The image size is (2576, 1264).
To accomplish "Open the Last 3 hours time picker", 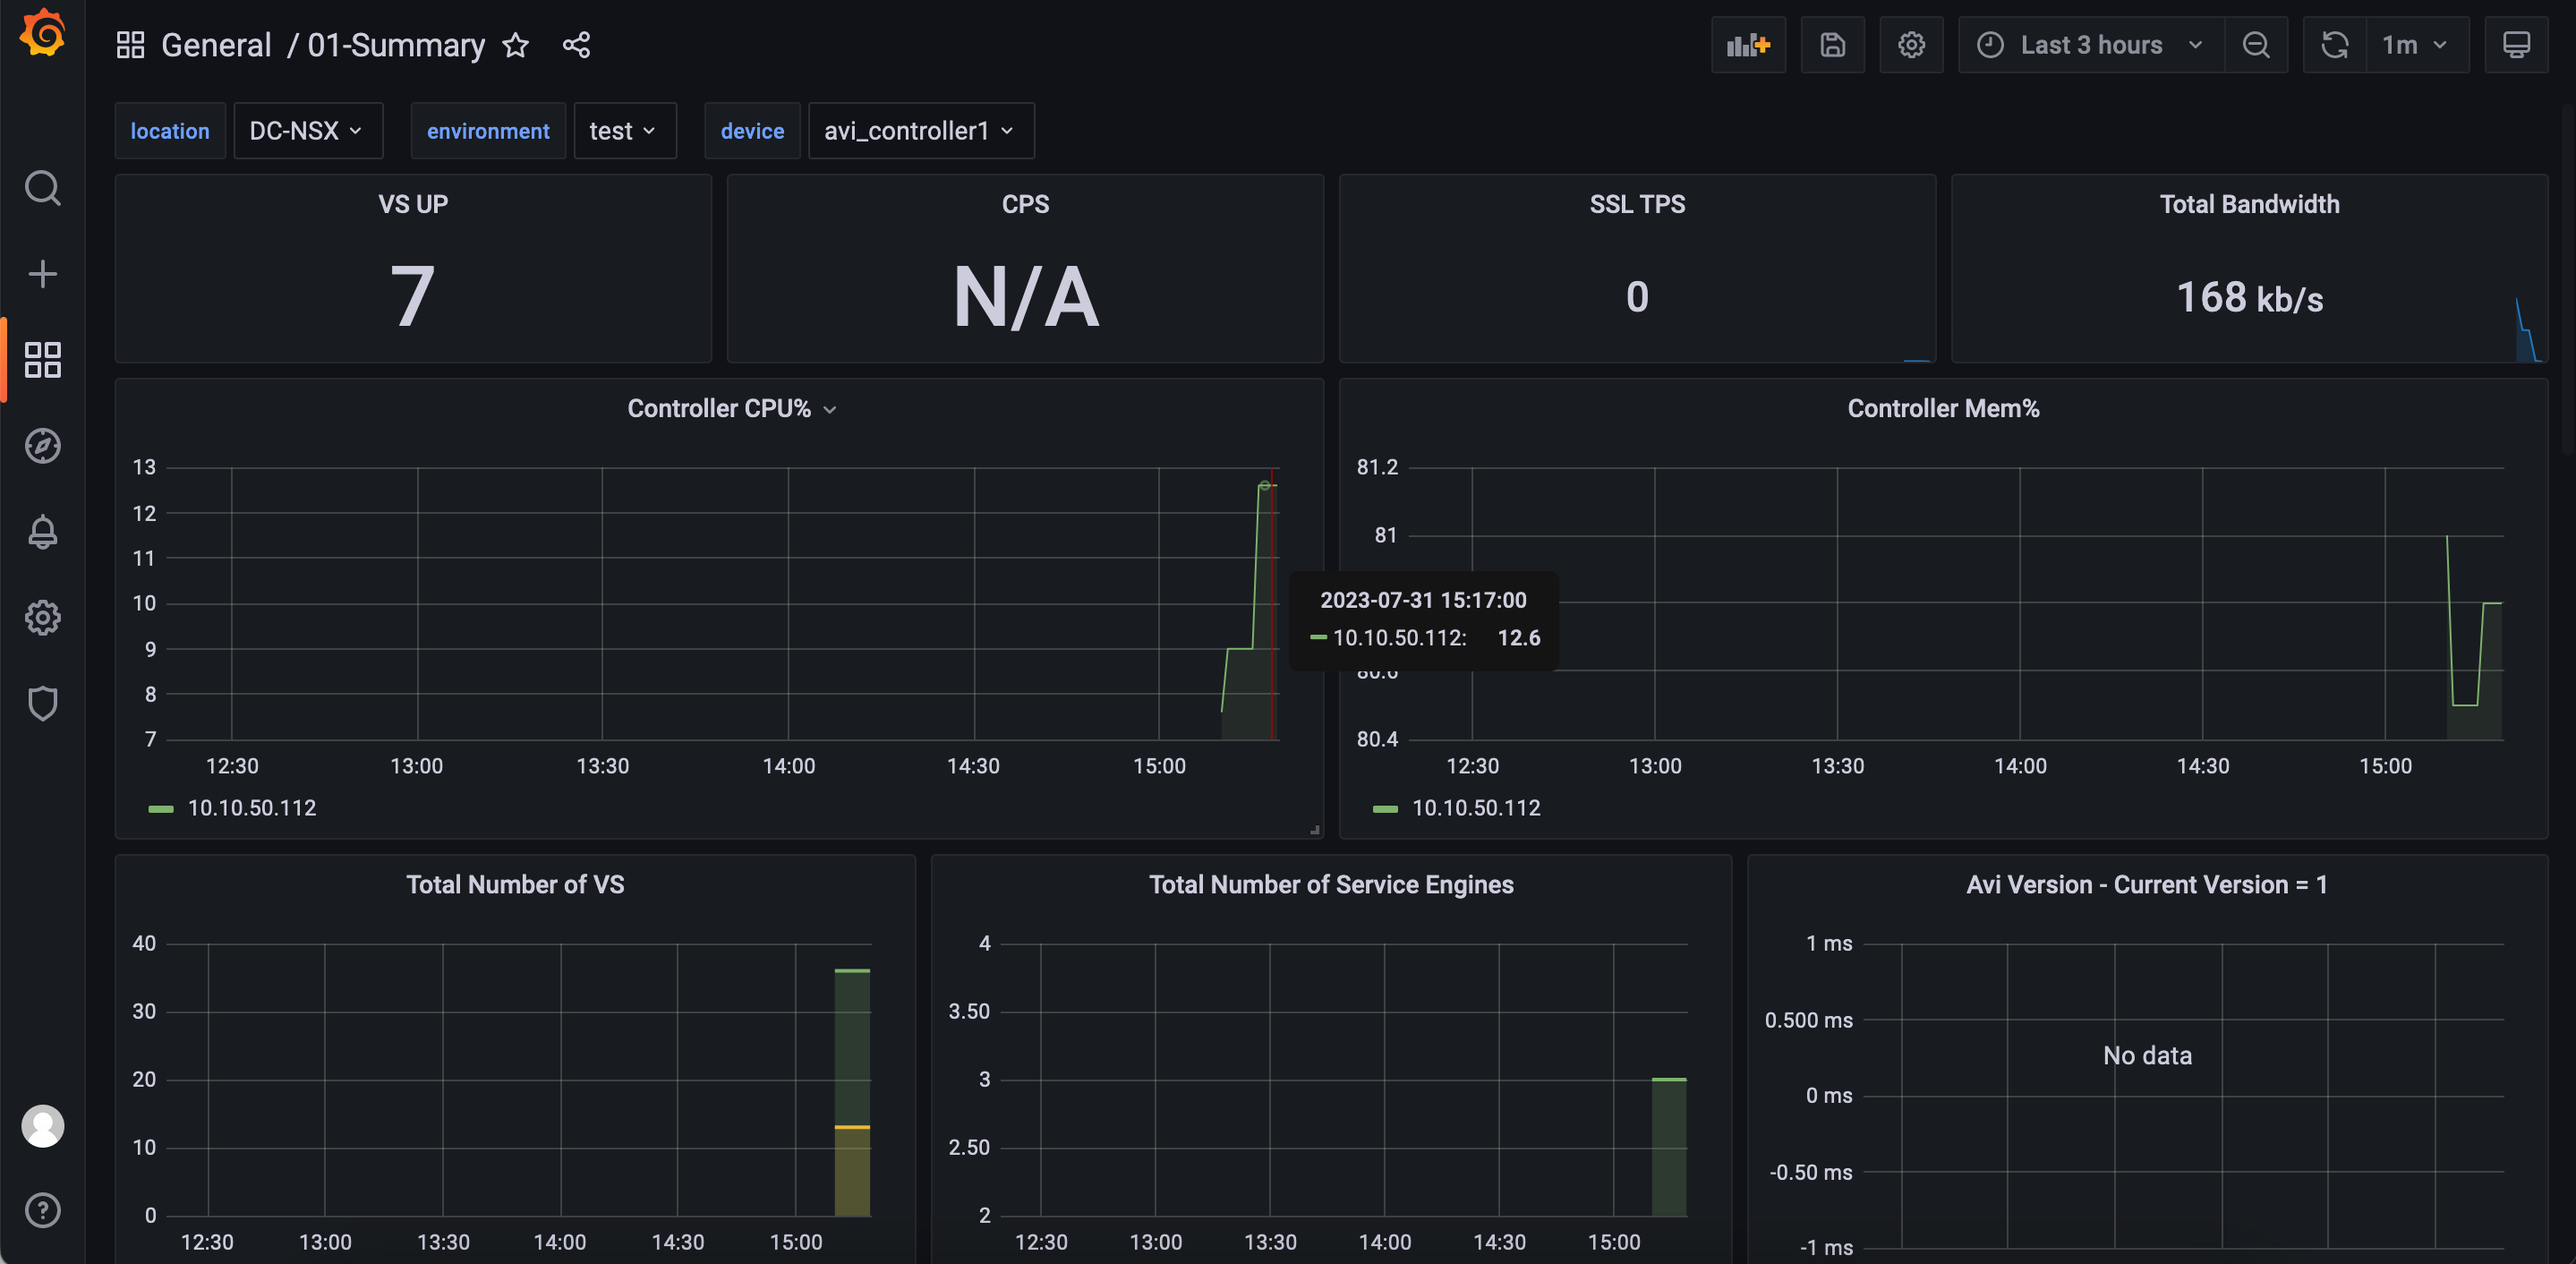I will pyautogui.click(x=2091, y=45).
